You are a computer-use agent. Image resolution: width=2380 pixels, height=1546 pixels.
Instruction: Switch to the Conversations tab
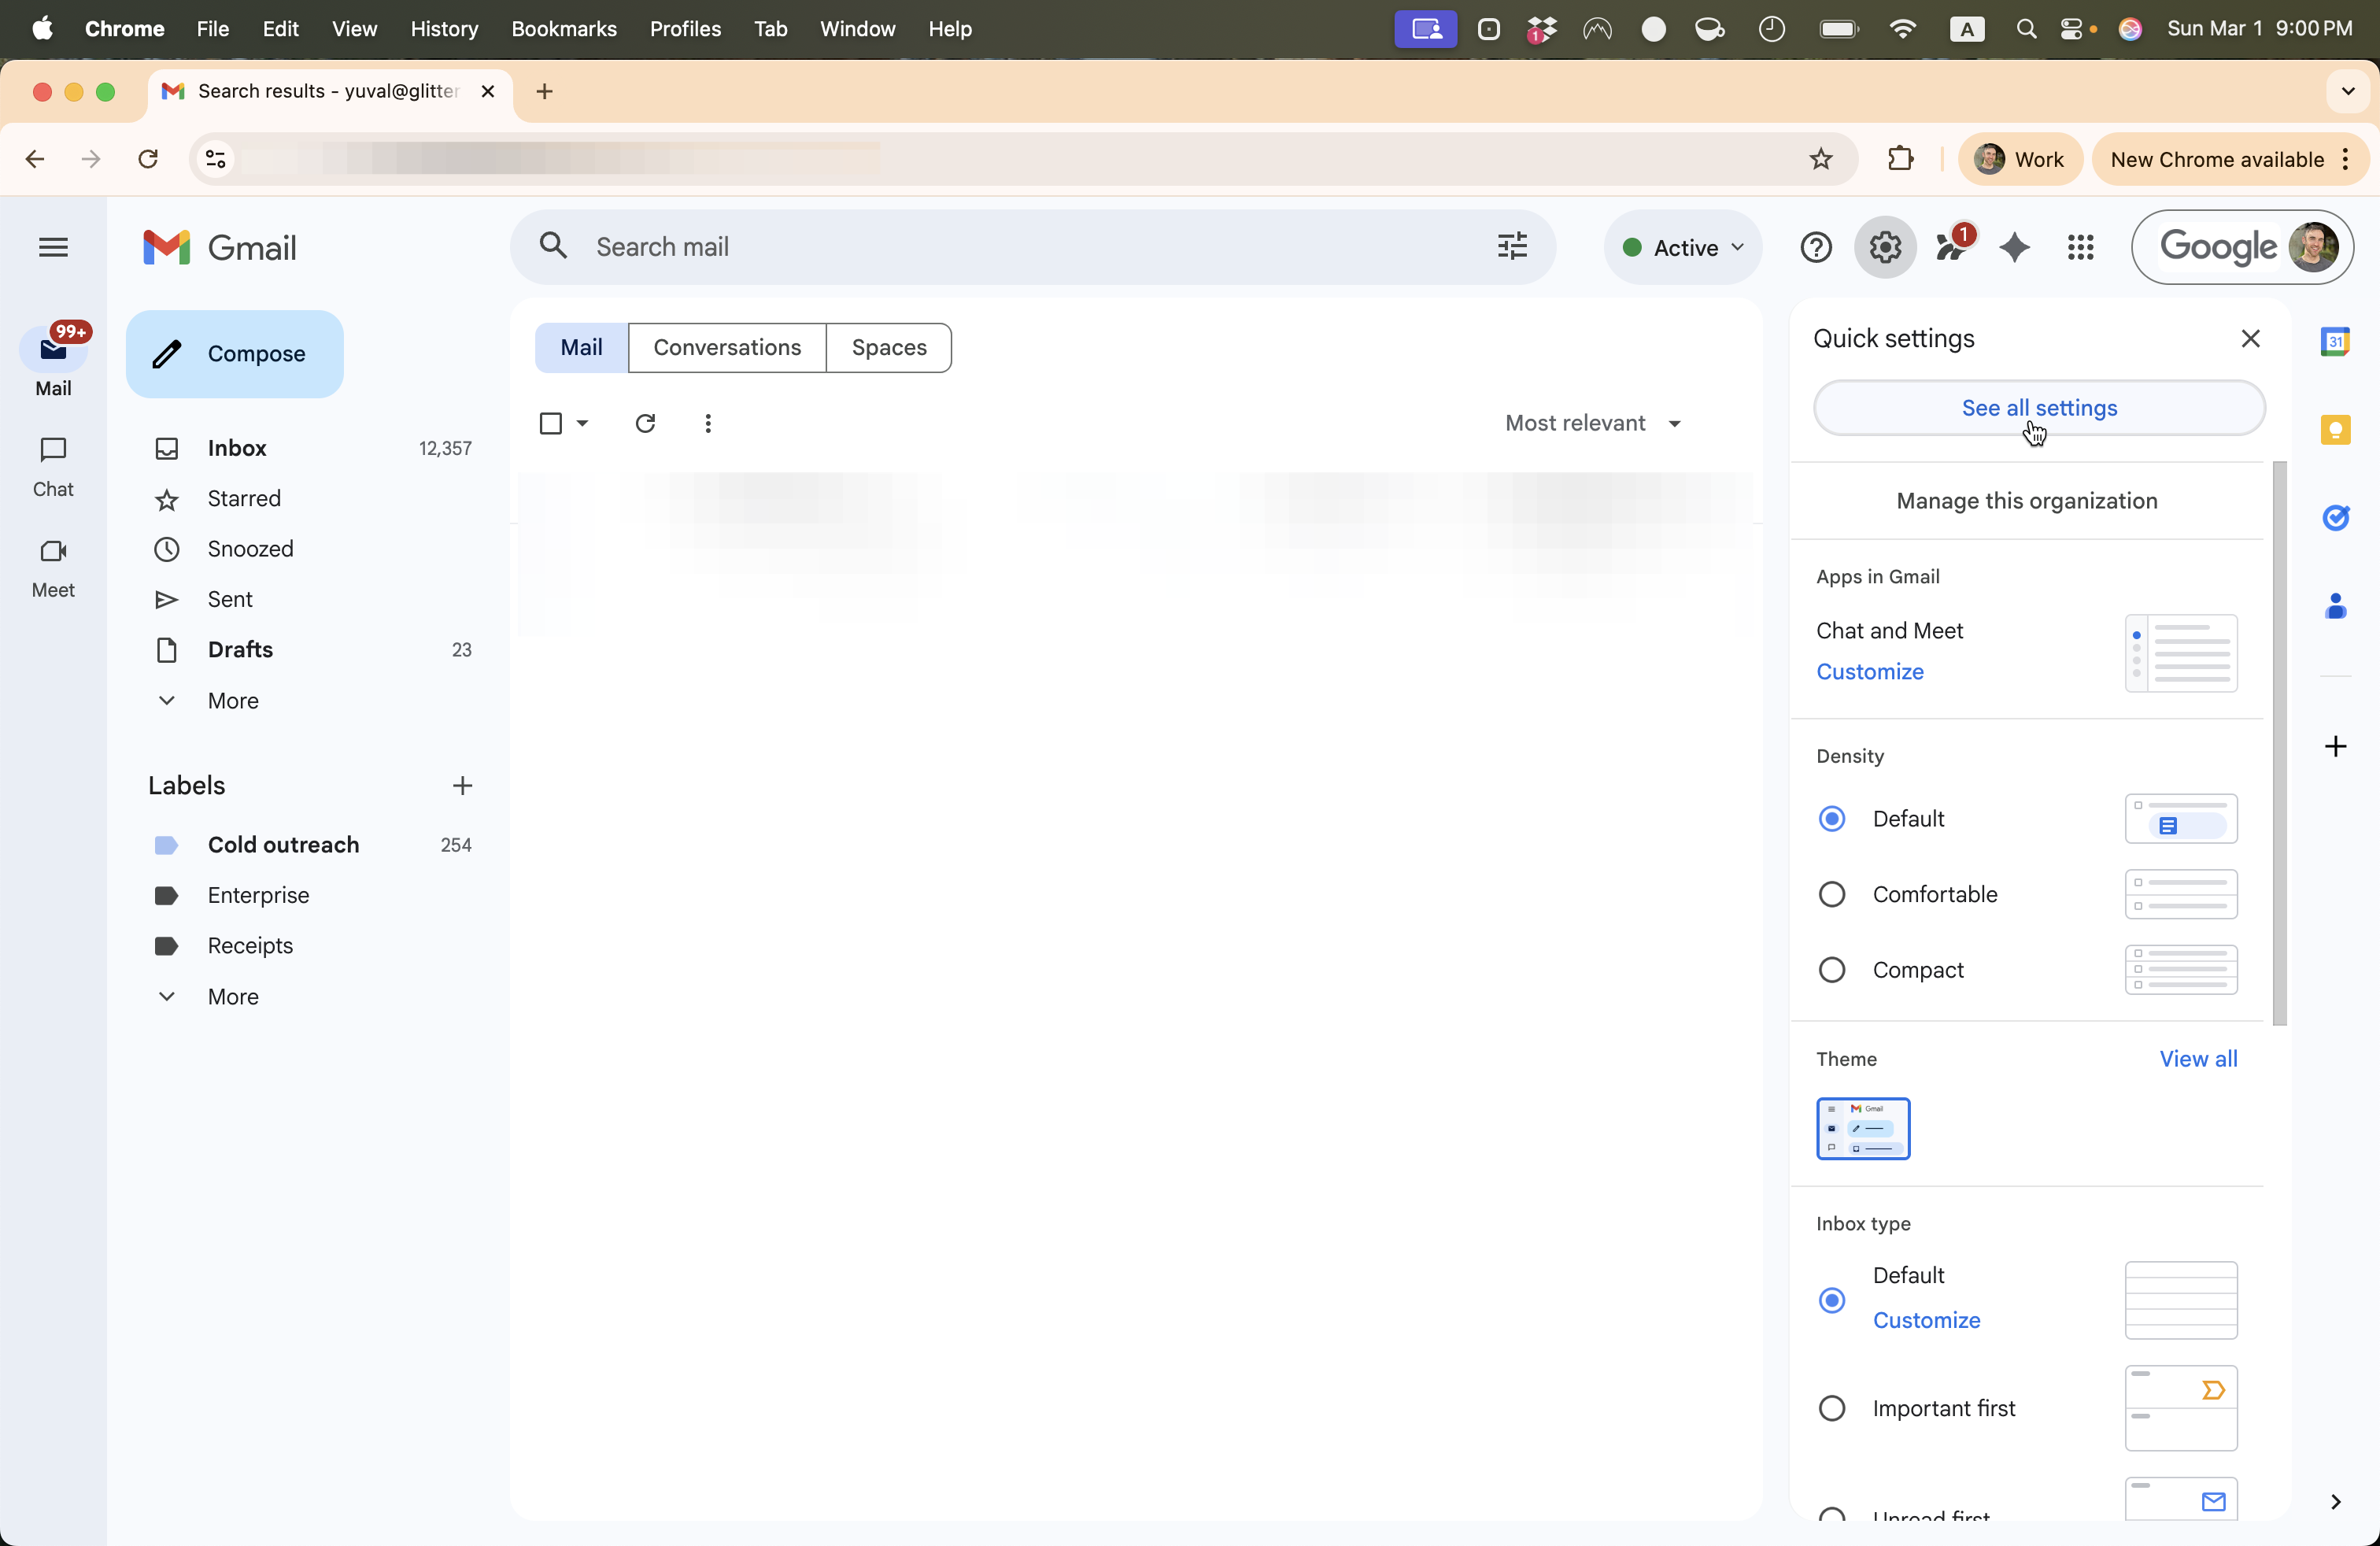point(727,347)
